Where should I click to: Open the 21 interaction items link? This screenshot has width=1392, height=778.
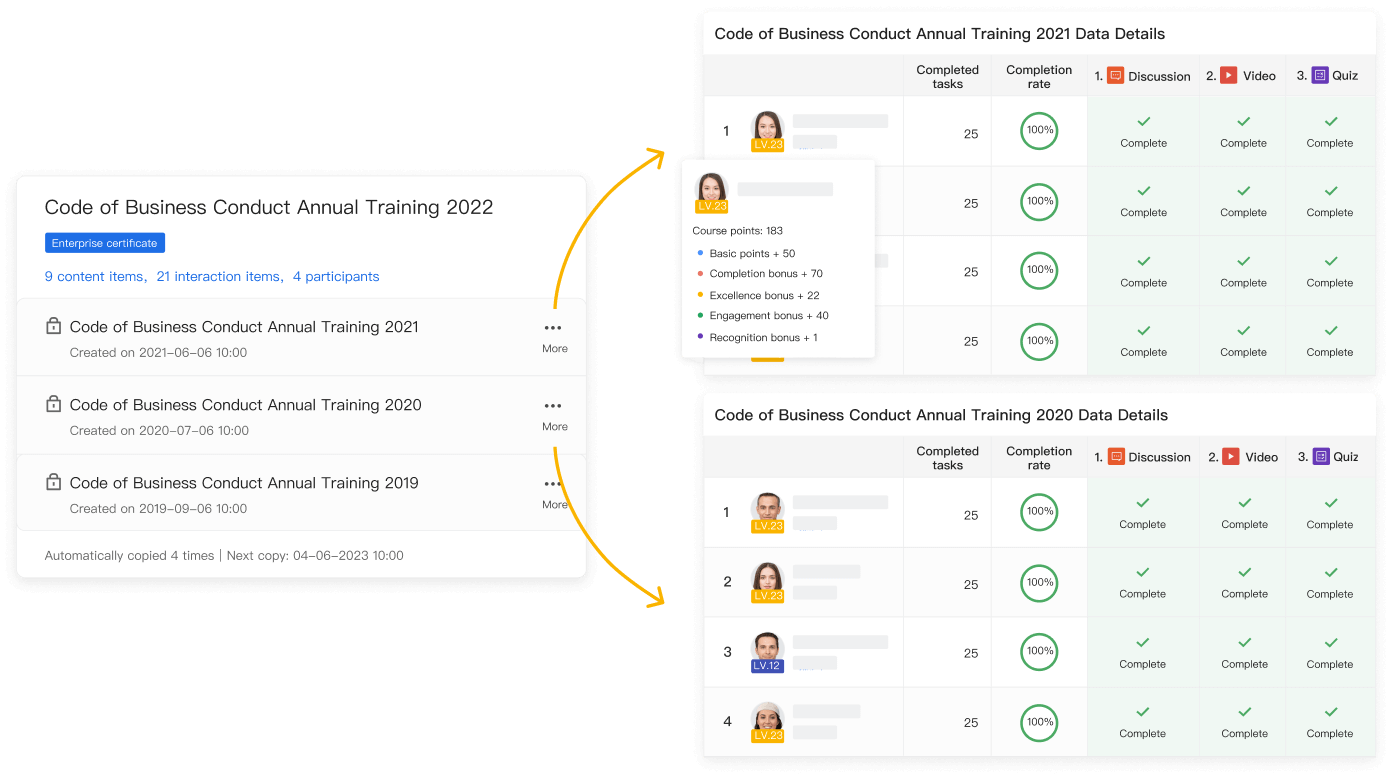click(218, 277)
